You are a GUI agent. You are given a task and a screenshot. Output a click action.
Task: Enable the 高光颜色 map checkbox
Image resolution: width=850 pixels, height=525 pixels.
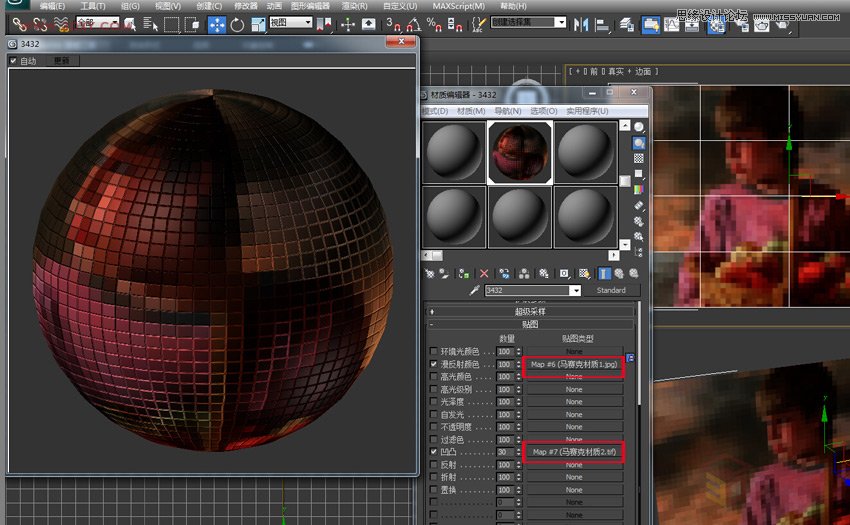[433, 376]
